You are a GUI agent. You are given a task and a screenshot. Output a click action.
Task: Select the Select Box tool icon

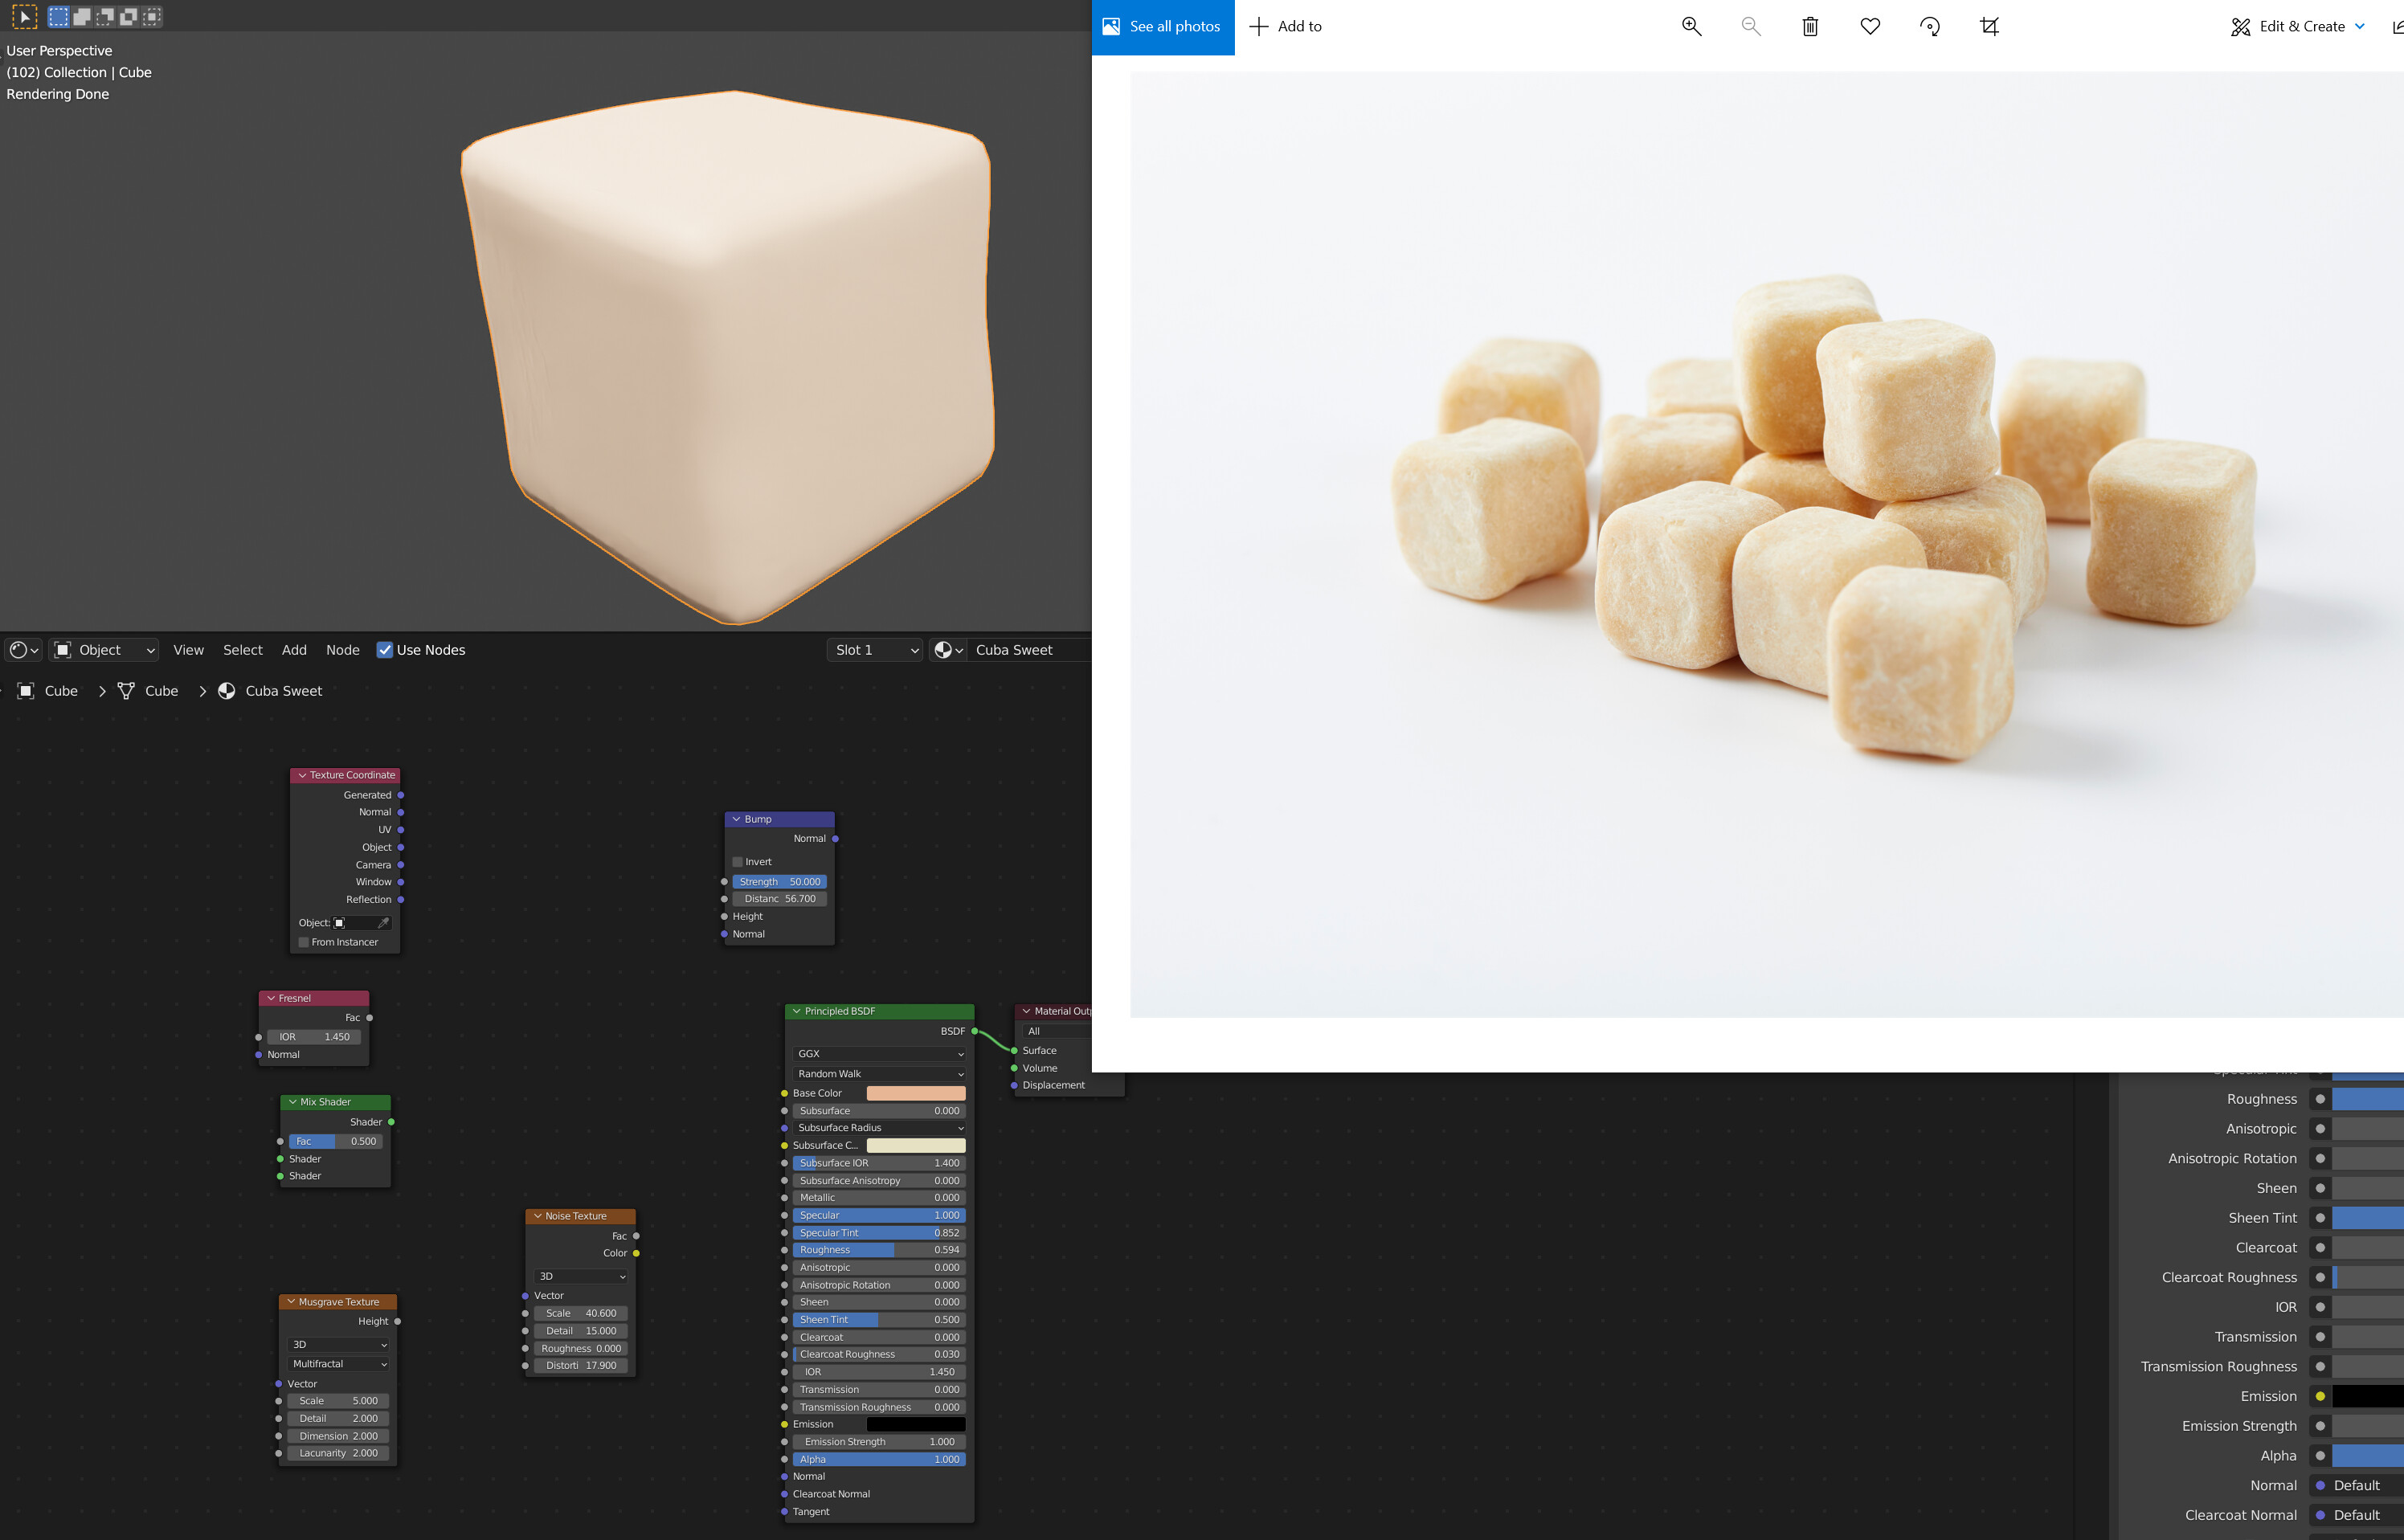pos(24,16)
